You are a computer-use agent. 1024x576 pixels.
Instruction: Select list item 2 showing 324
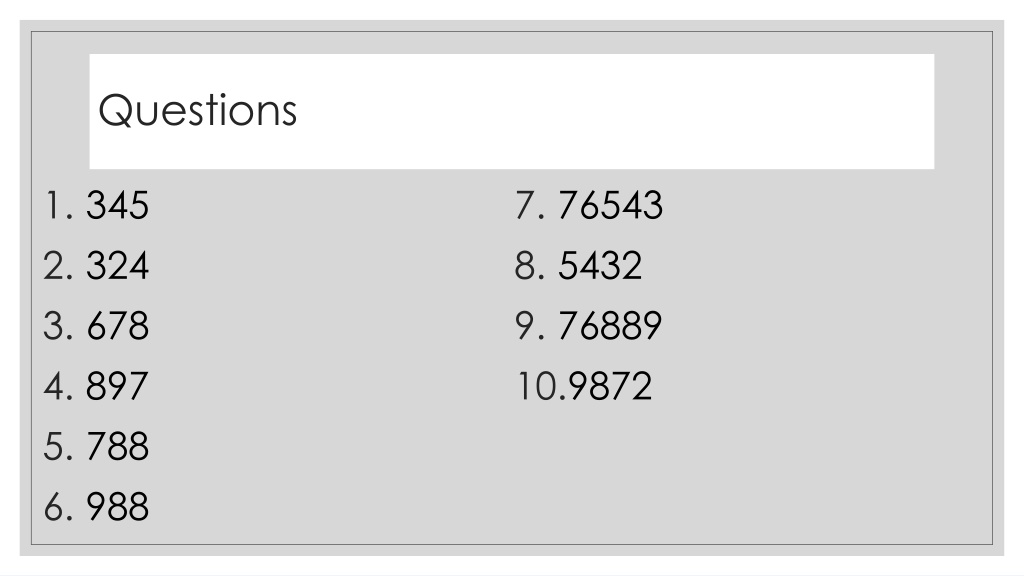tap(97, 265)
